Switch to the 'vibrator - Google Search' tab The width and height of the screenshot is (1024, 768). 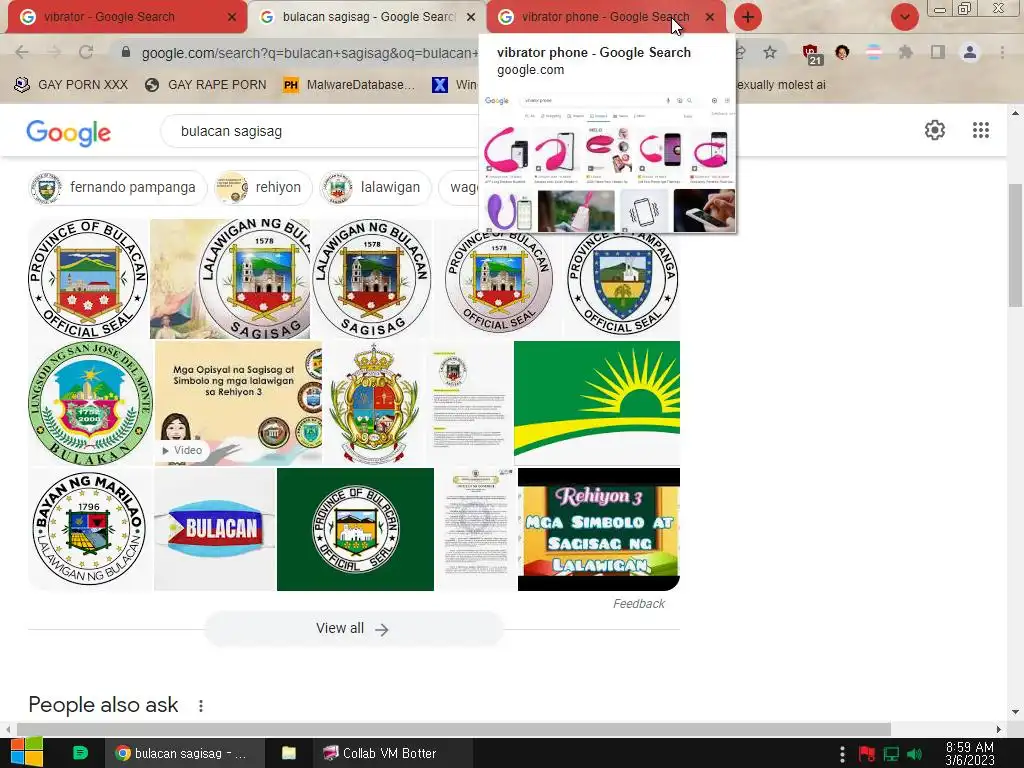tap(124, 17)
